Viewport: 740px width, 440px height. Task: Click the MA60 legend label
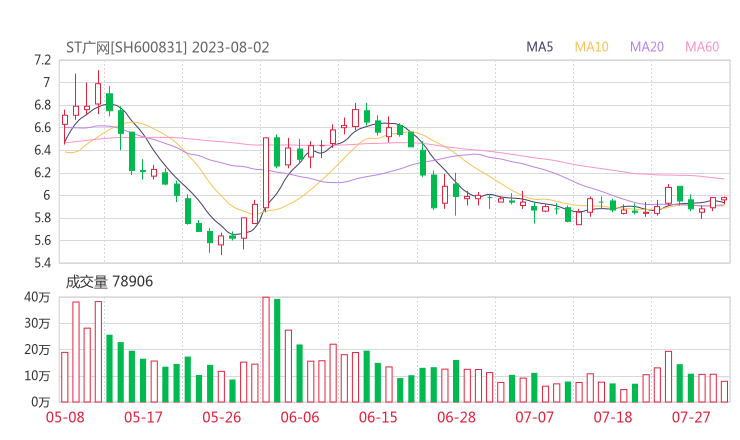[x=702, y=47]
